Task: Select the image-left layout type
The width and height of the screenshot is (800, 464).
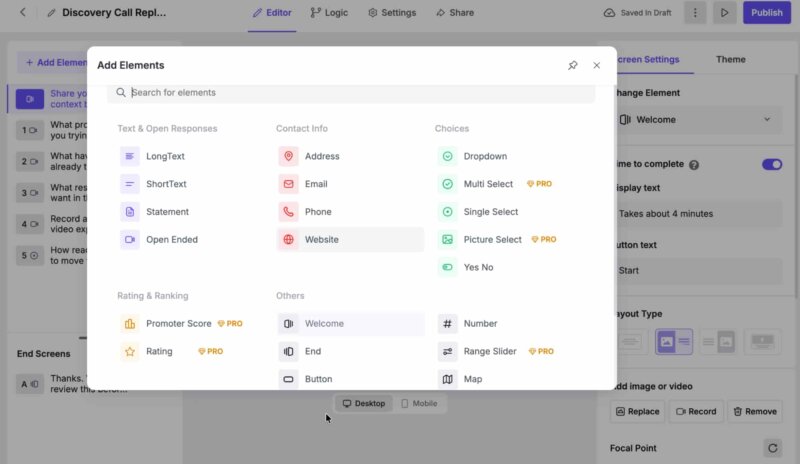Action: [x=674, y=341]
